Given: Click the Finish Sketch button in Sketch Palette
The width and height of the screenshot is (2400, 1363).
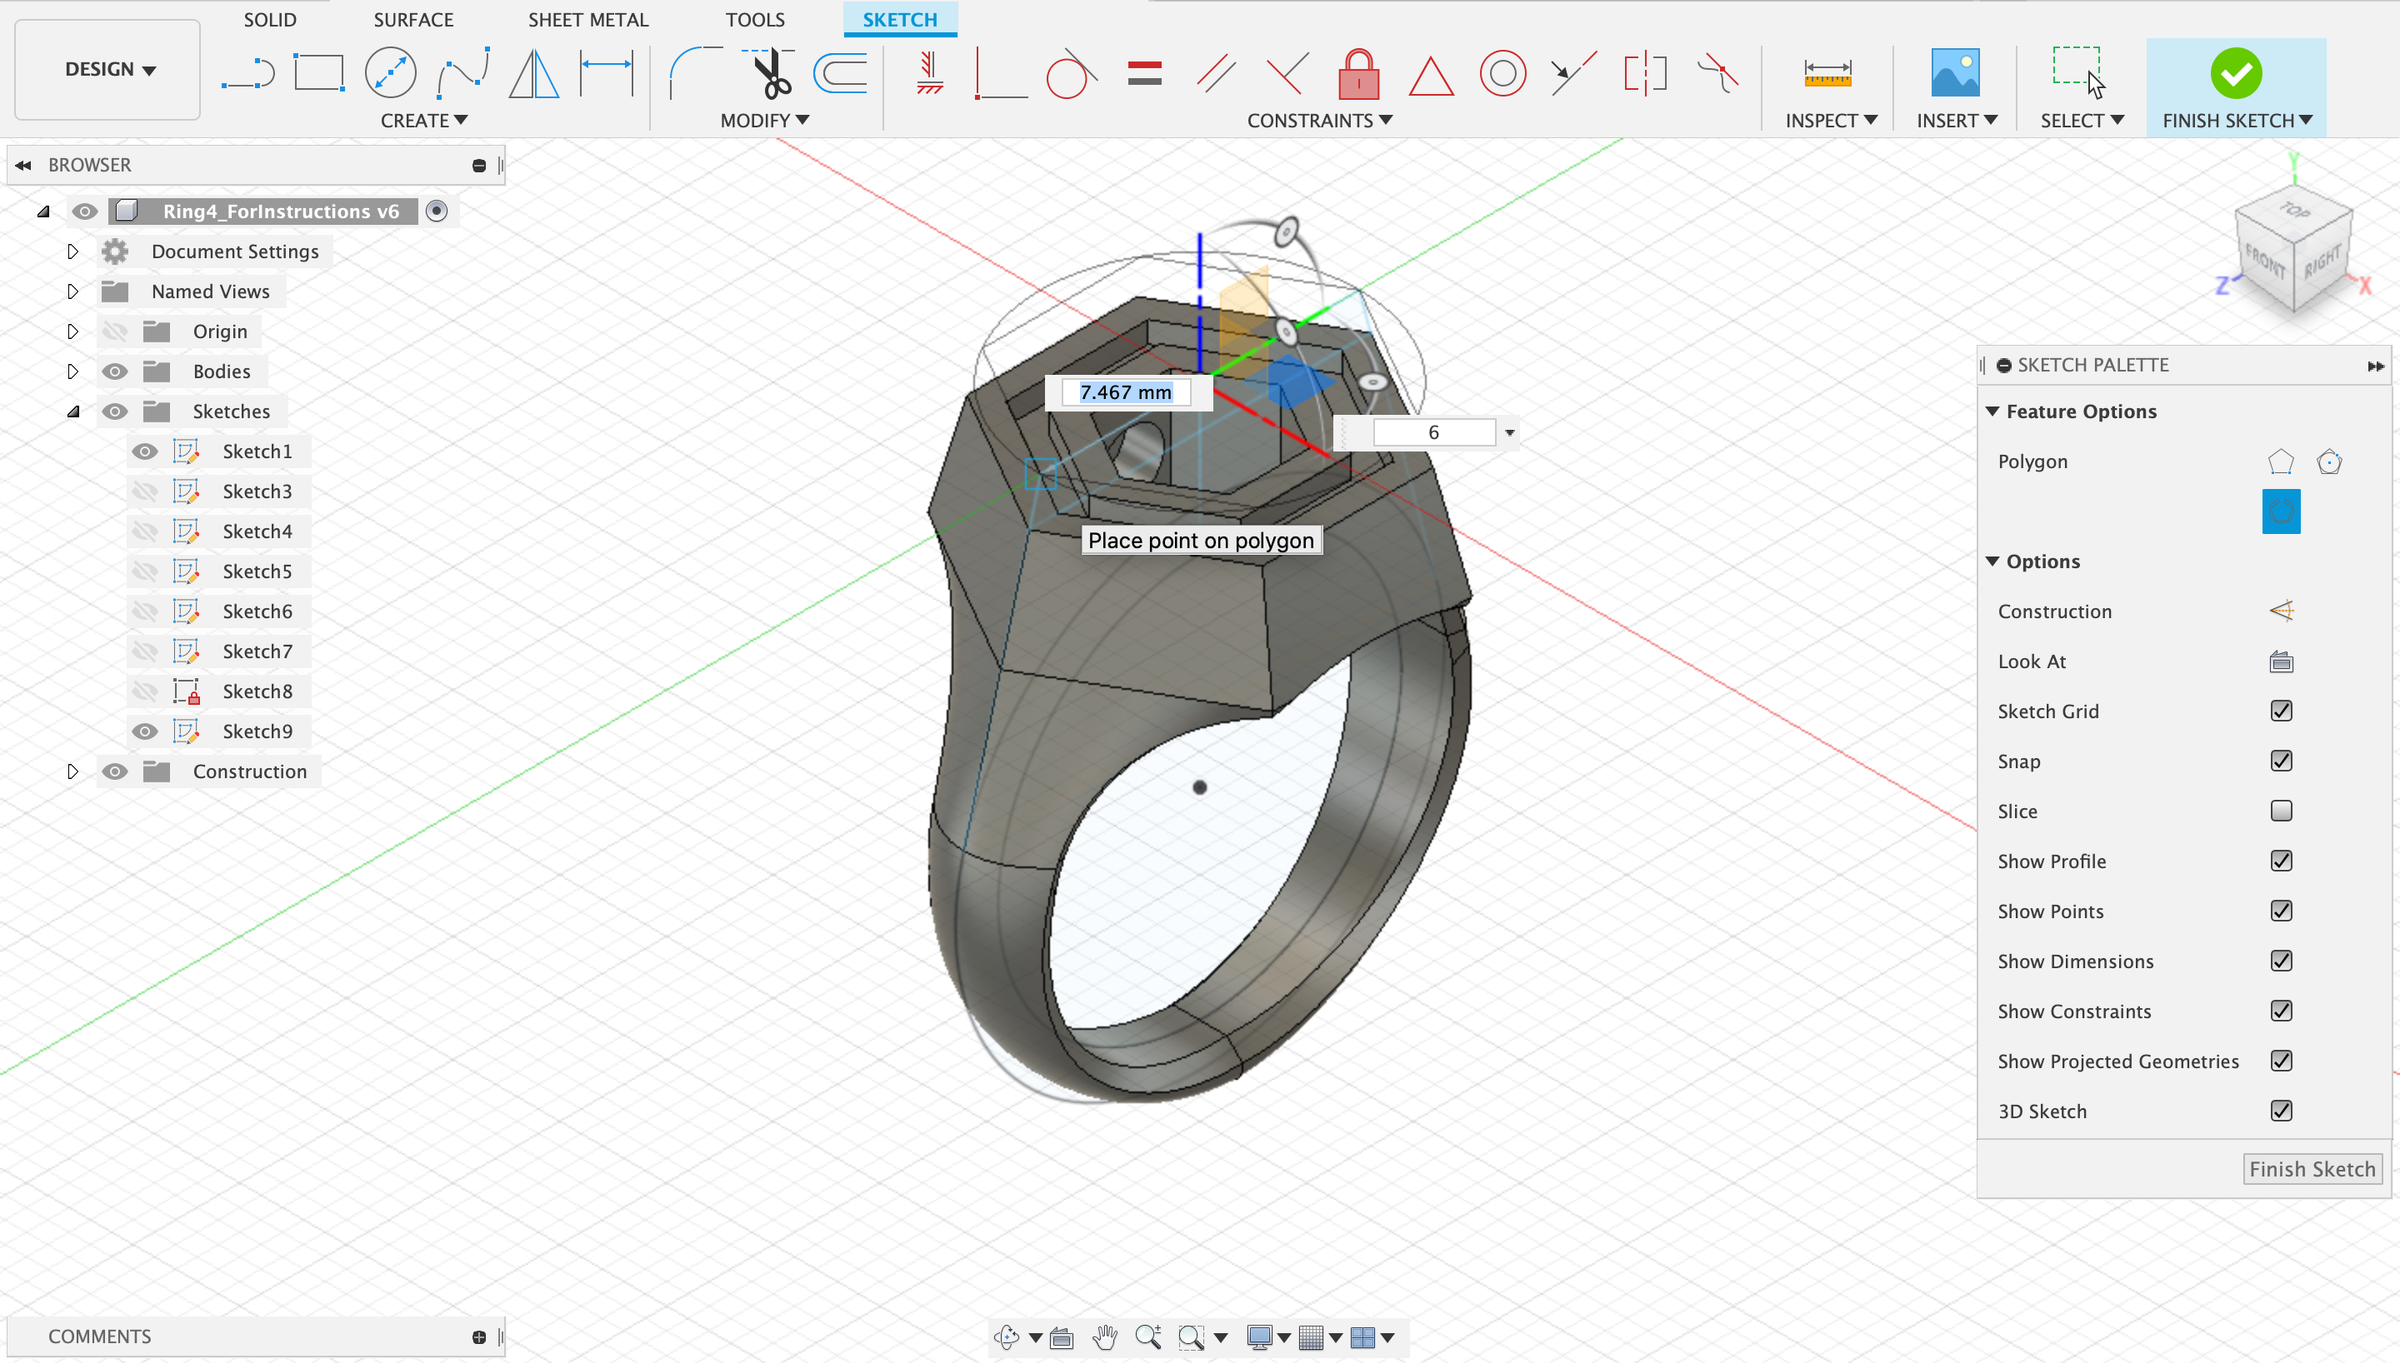Looking at the screenshot, I should point(2312,1168).
